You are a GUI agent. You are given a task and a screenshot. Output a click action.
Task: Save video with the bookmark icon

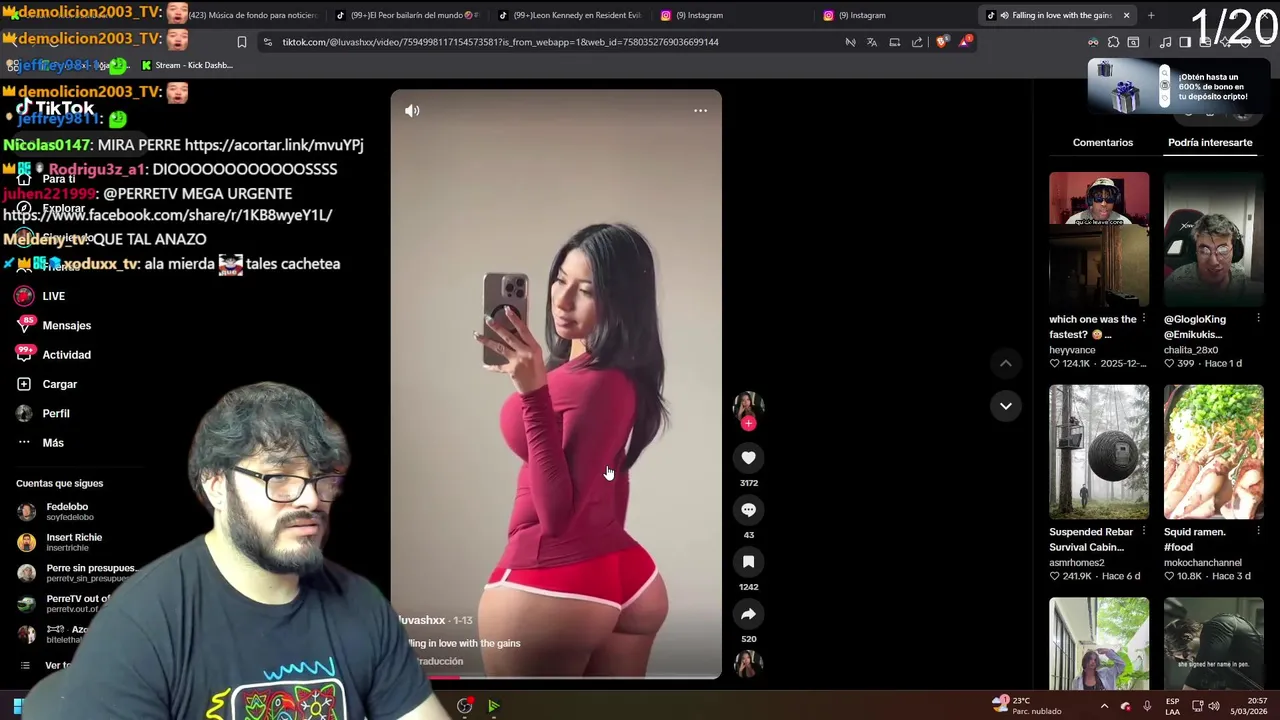tap(748, 562)
